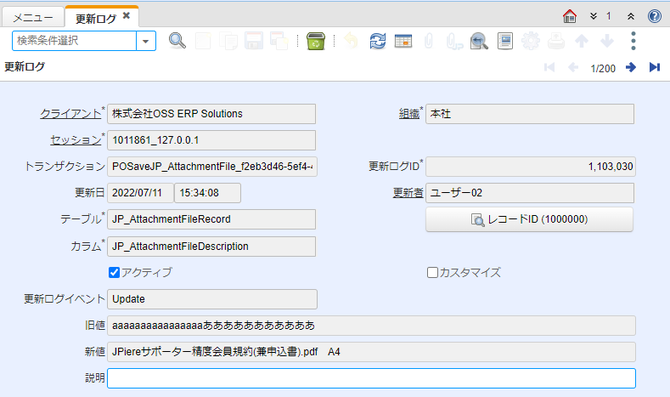Go to next record with blue arrow

(x=631, y=67)
